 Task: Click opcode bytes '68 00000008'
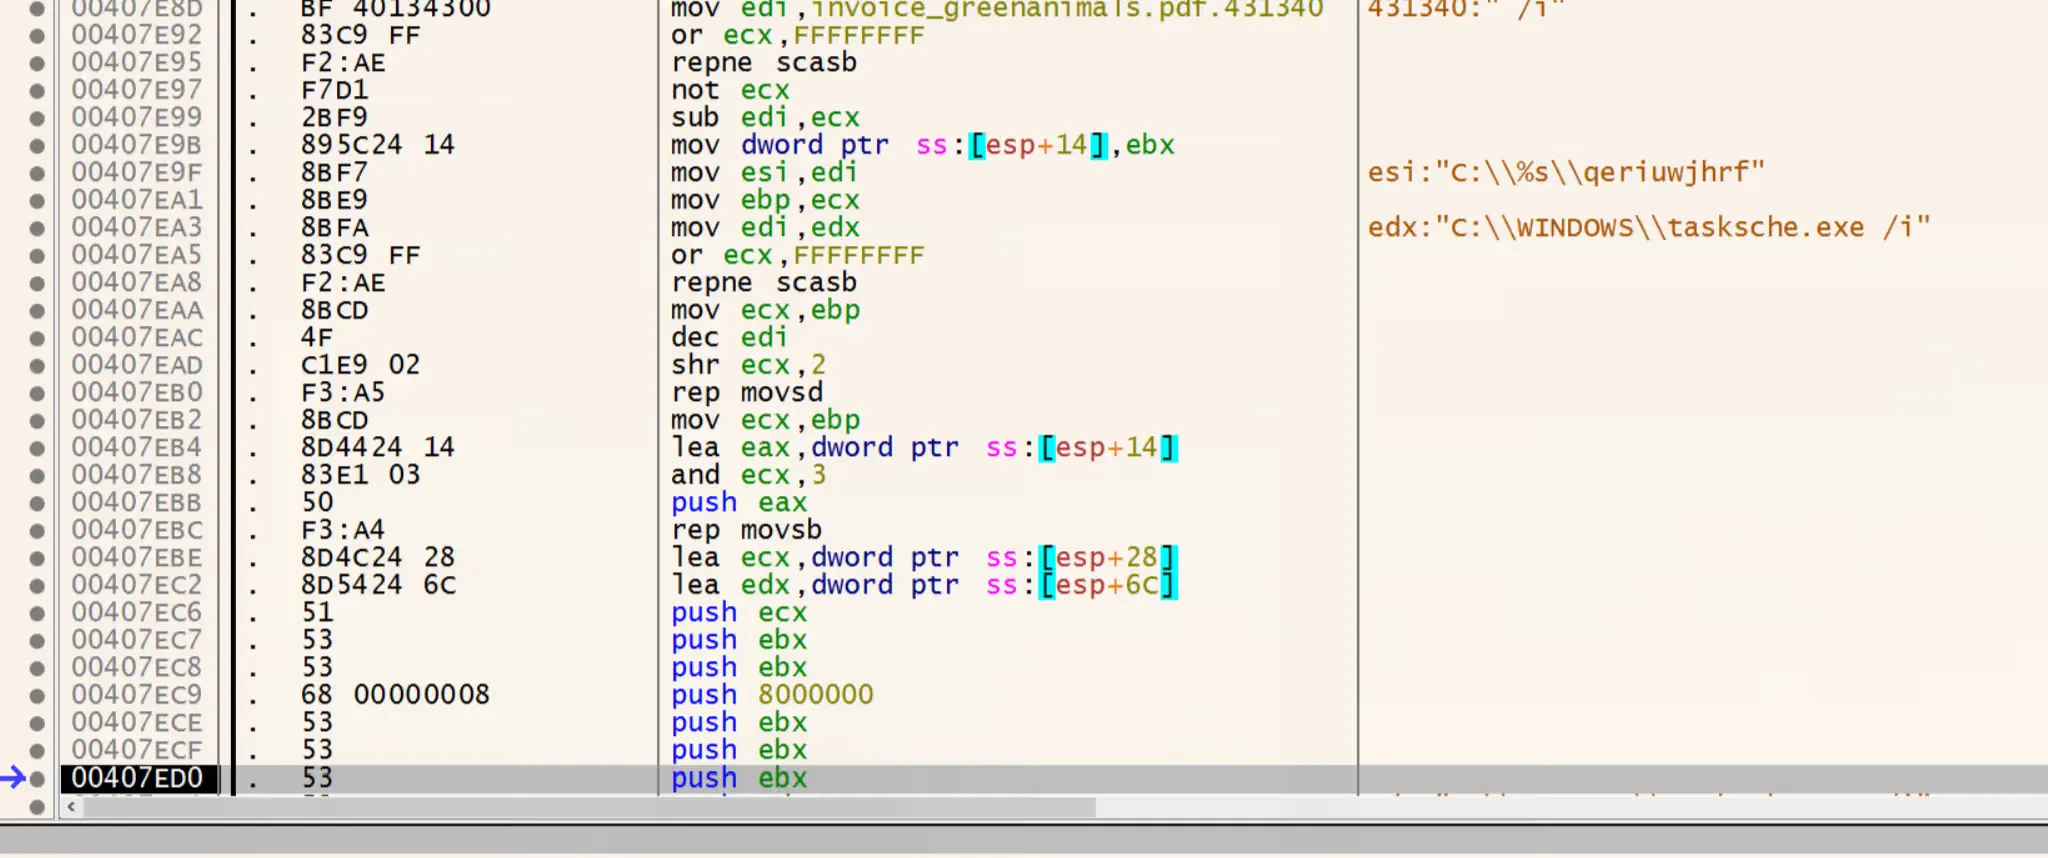coord(395,695)
